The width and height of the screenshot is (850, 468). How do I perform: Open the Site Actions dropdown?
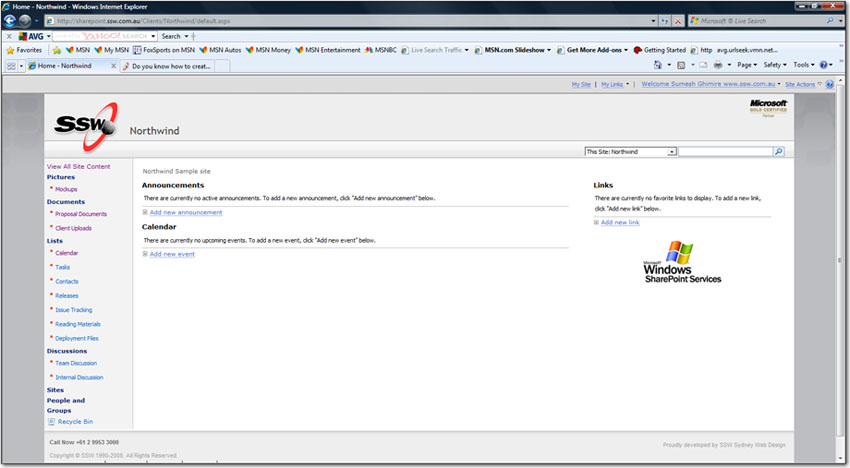pyautogui.click(x=802, y=85)
